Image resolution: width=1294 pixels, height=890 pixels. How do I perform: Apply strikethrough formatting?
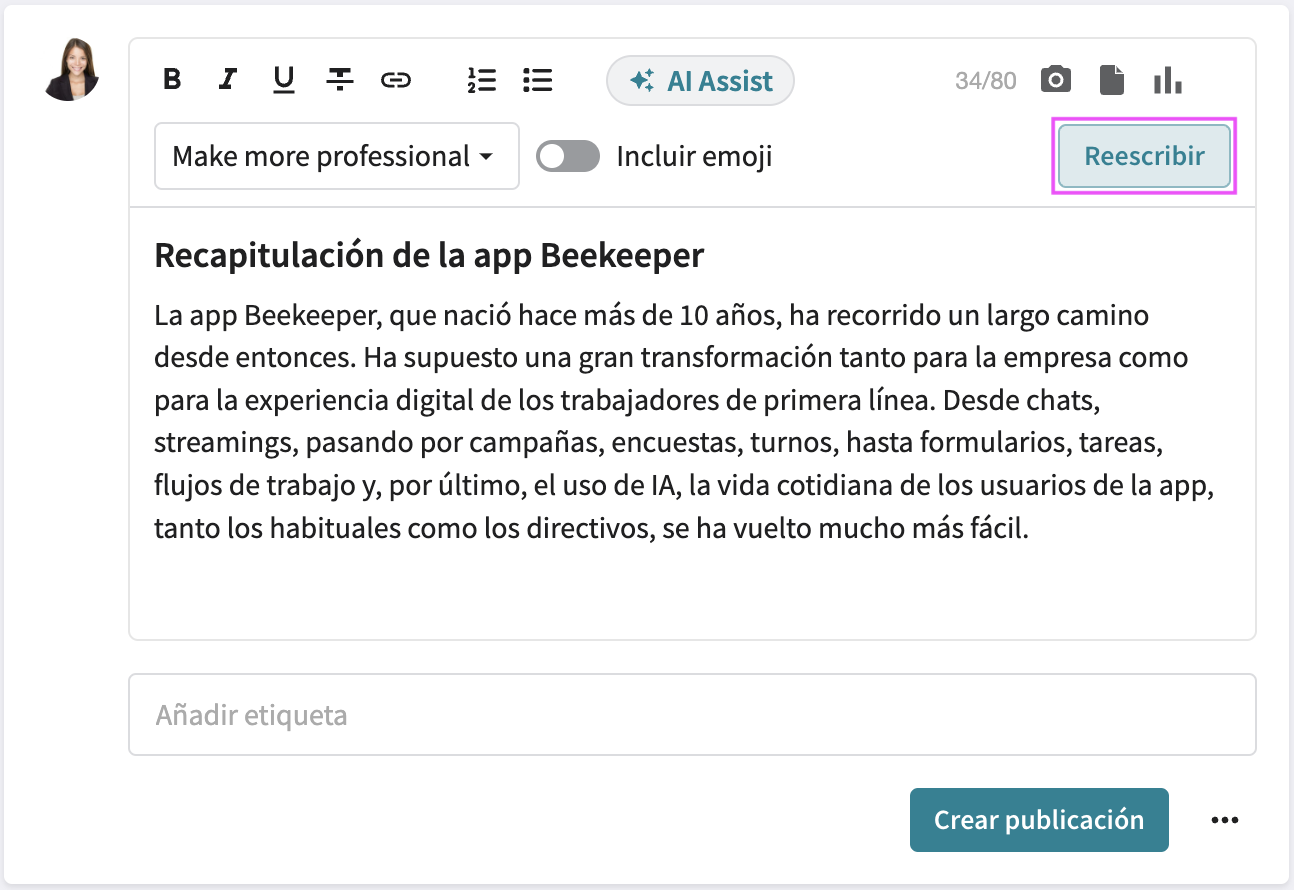point(340,80)
